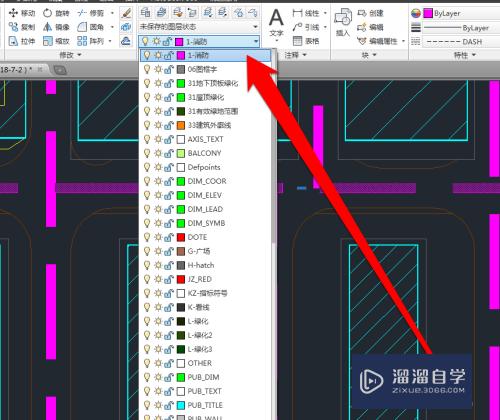Expand the Modify (修改) panel arrow
Screen dimensions: 500x420
(79, 55)
